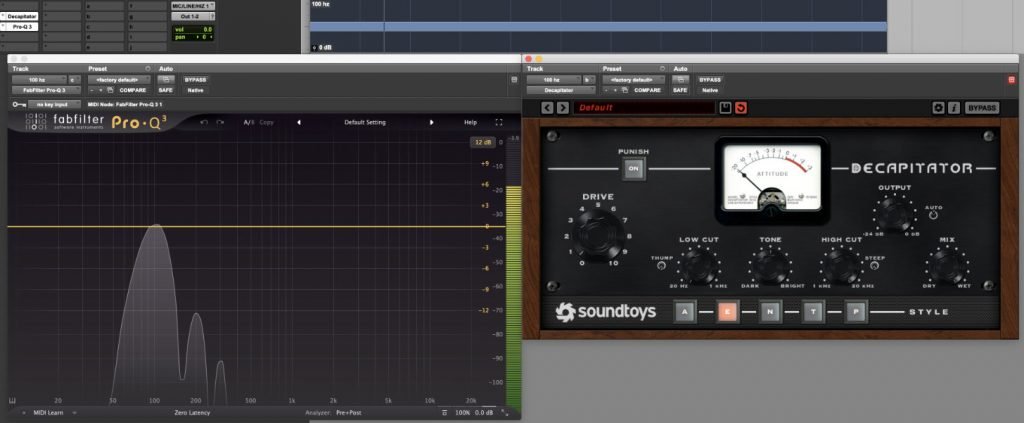The width and height of the screenshot is (1024, 423).
Task: Open the MIC/LINE/HIZ 1 input selector
Action: click(x=193, y=6)
